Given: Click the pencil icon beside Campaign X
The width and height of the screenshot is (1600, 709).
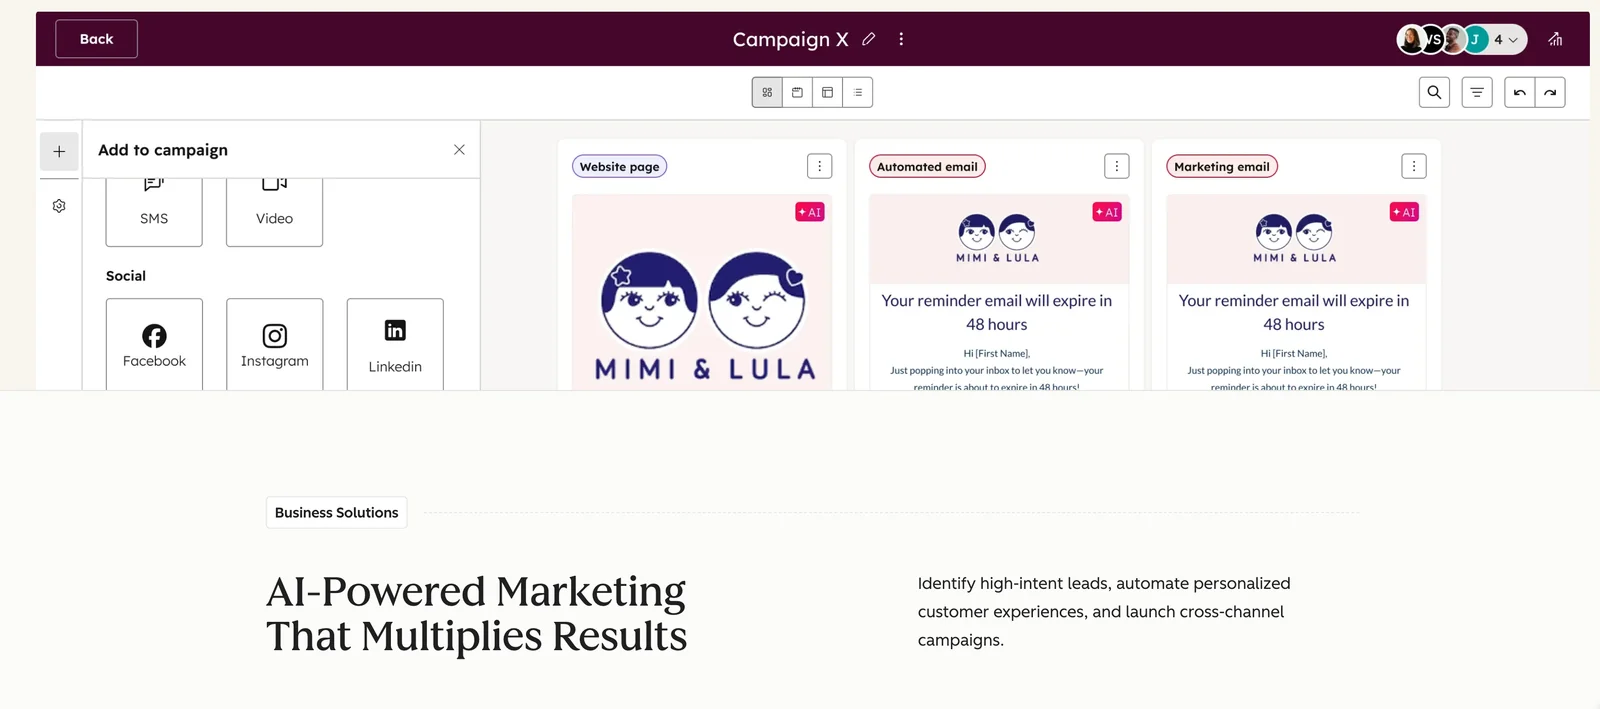Looking at the screenshot, I should click(869, 39).
